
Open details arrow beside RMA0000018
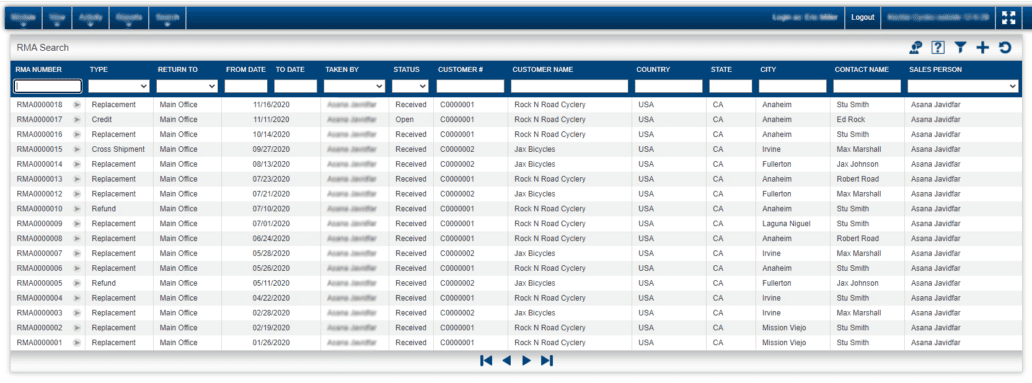(76, 105)
